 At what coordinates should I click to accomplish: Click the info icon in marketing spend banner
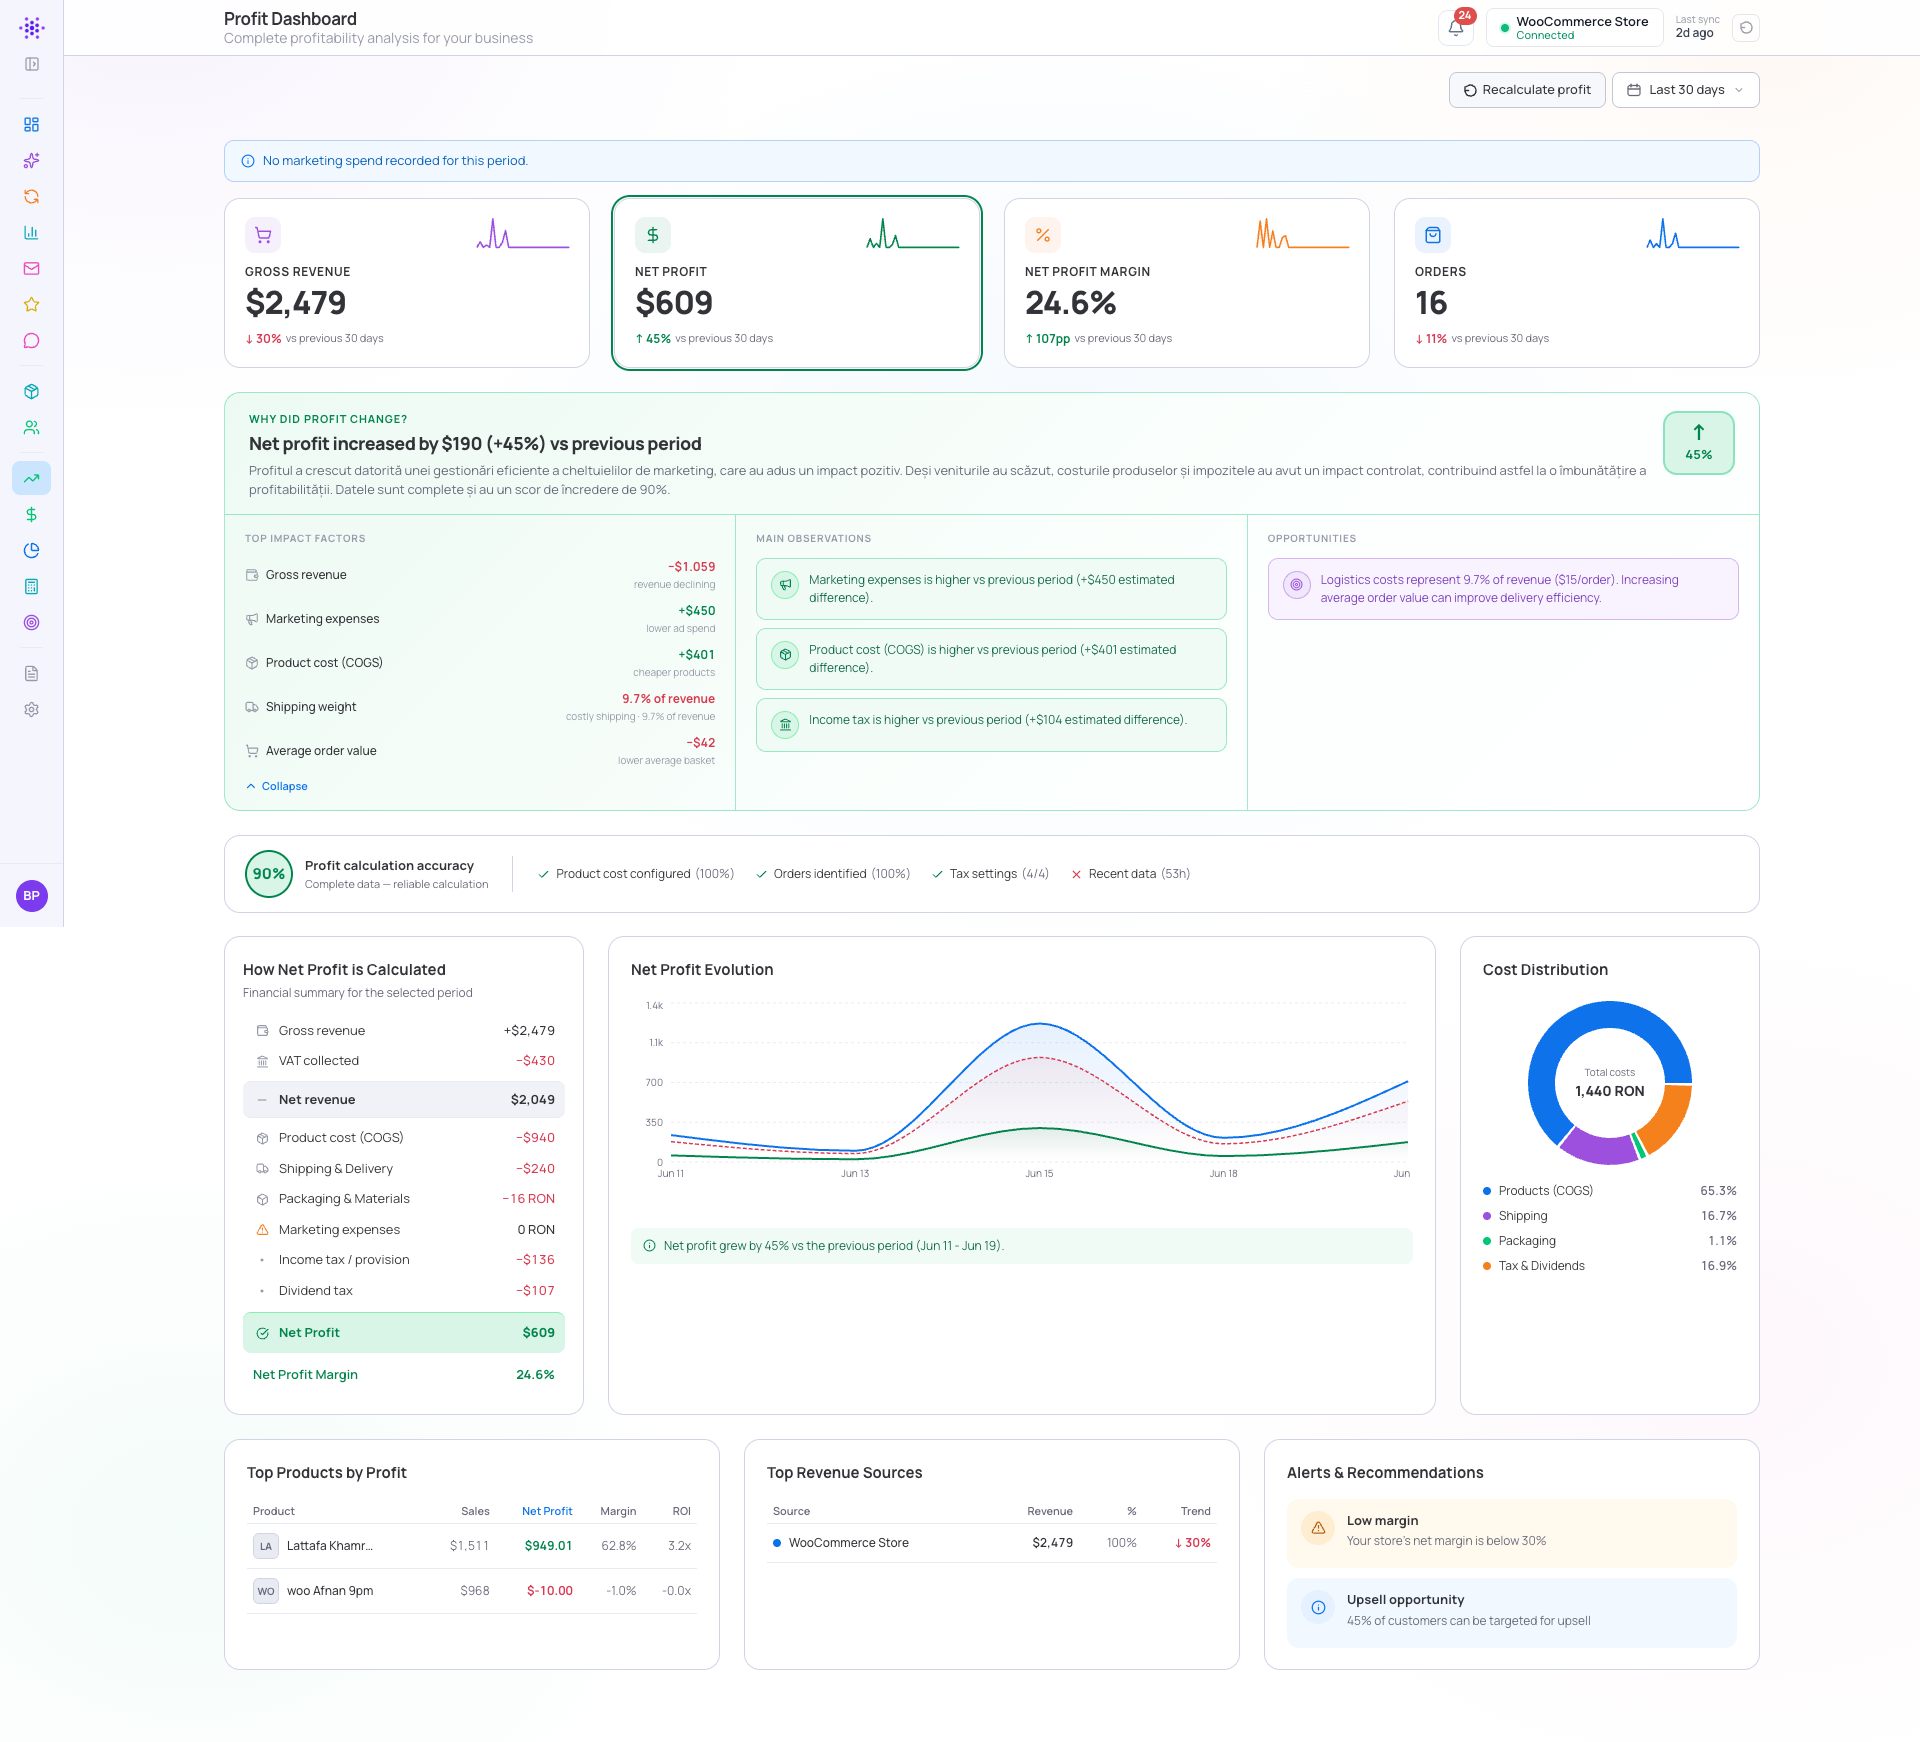pos(248,161)
